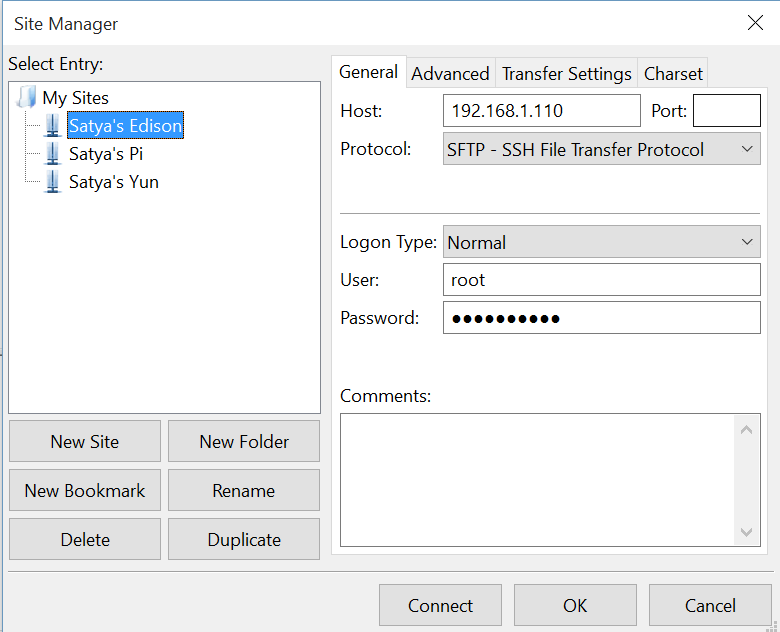
Task: Click the Comments scrollbar up arrow
Action: [746, 429]
